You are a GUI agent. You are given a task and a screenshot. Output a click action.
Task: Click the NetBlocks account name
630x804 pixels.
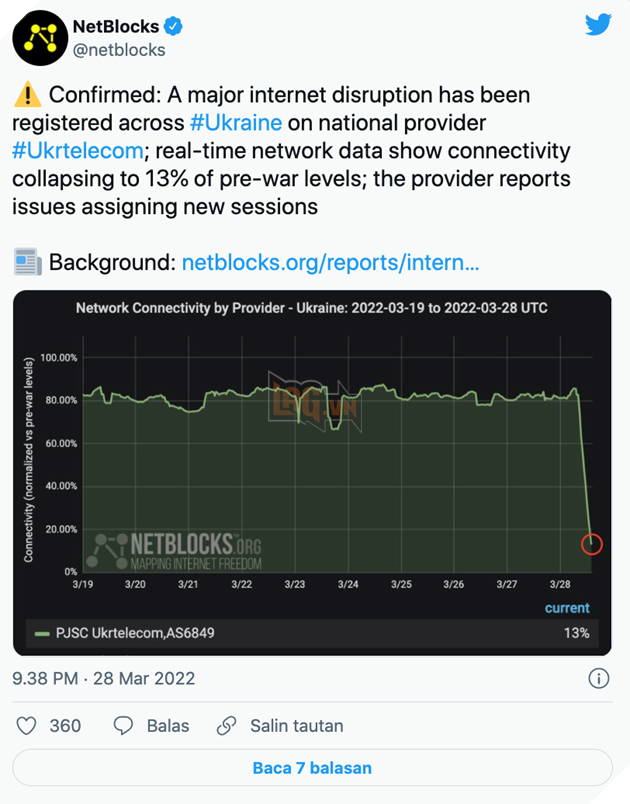pyautogui.click(x=116, y=27)
